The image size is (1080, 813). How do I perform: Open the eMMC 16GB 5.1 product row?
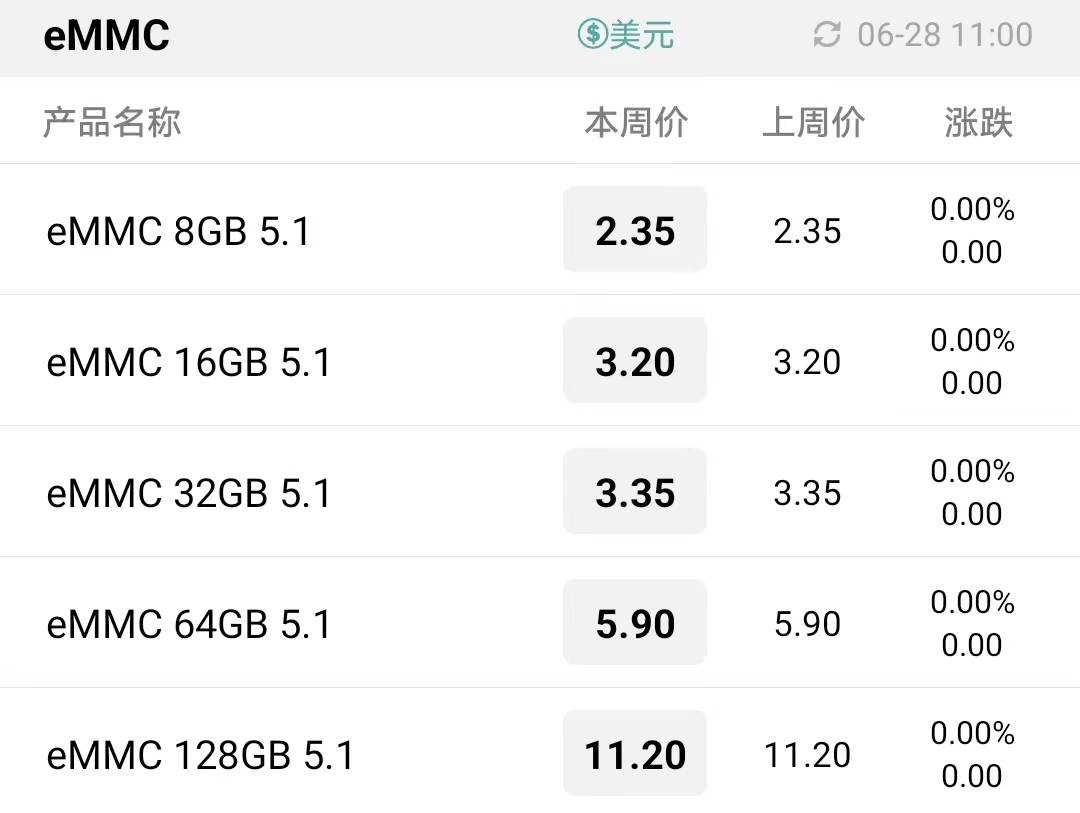point(540,360)
